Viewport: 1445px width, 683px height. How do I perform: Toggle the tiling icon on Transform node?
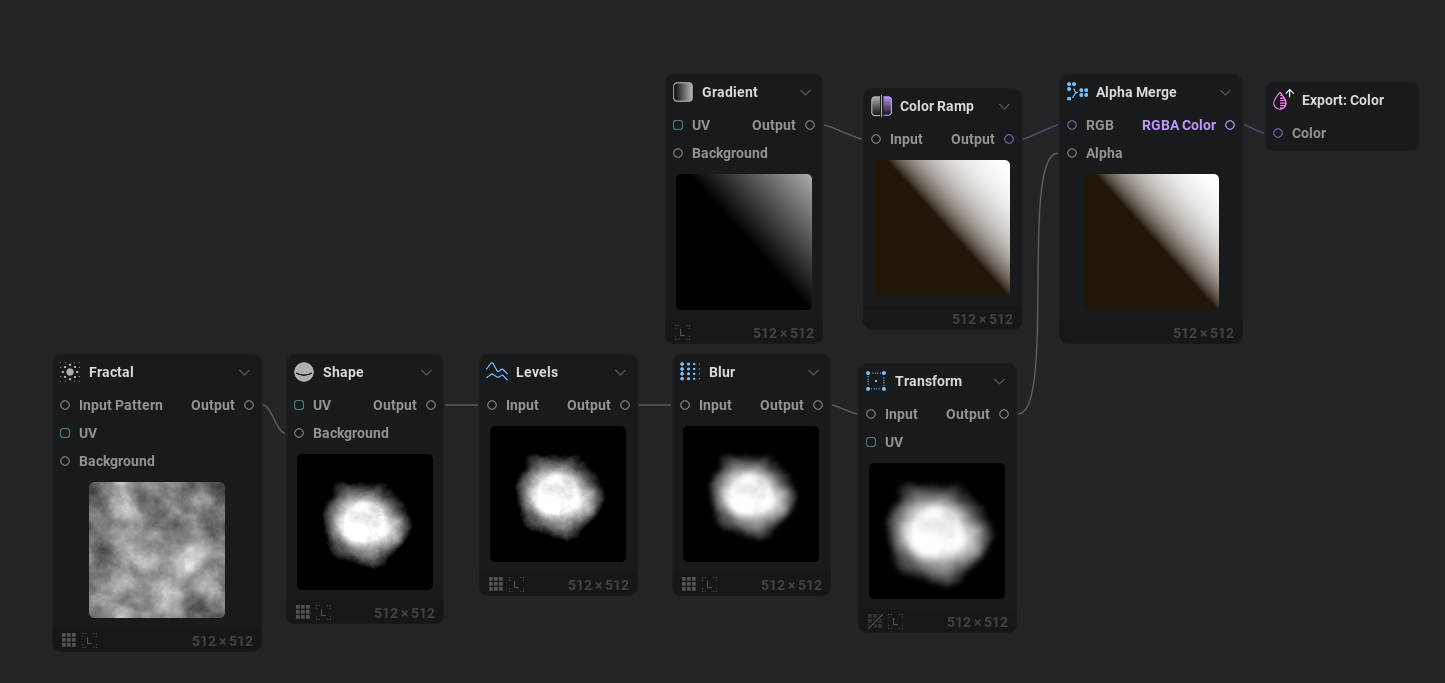(x=875, y=621)
